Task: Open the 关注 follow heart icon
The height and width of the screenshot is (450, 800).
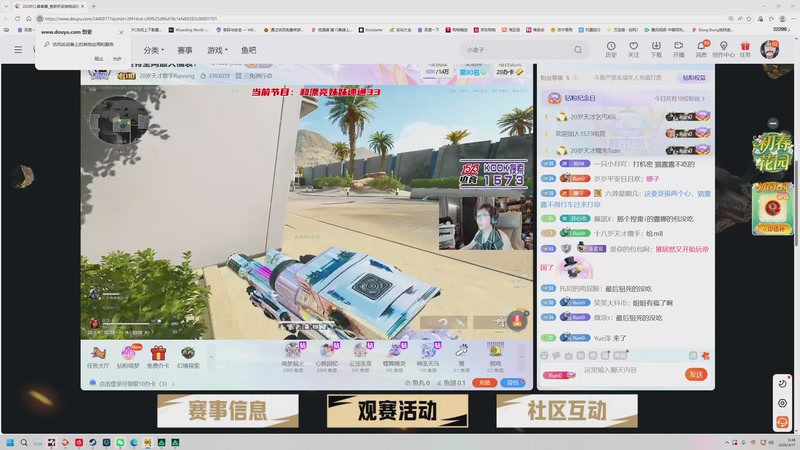Action: (x=633, y=49)
